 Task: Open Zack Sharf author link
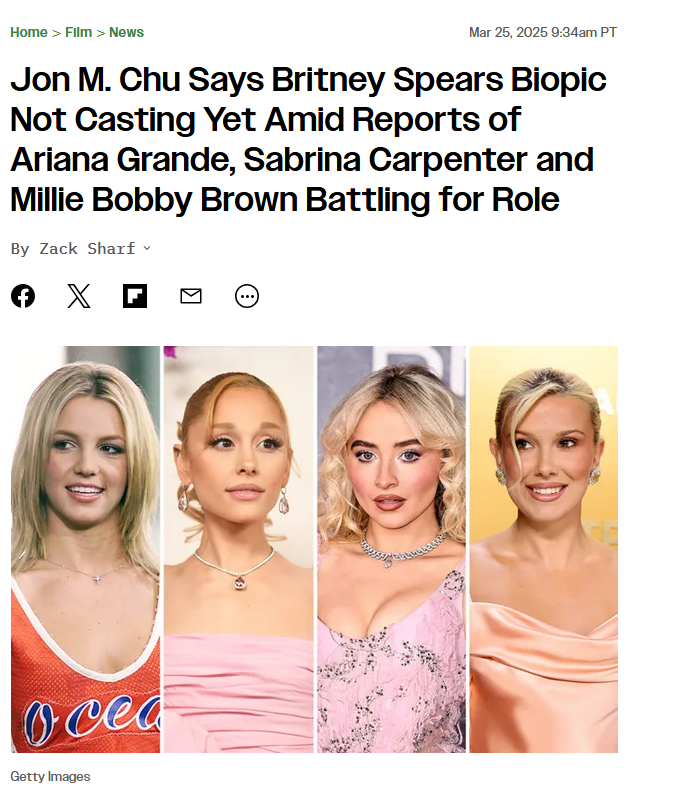click(87, 249)
